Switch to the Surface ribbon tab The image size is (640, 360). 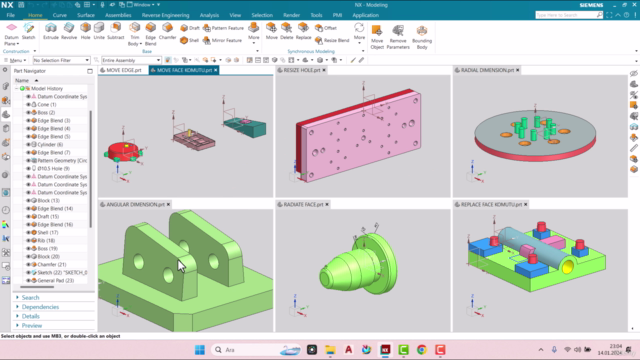pos(86,15)
